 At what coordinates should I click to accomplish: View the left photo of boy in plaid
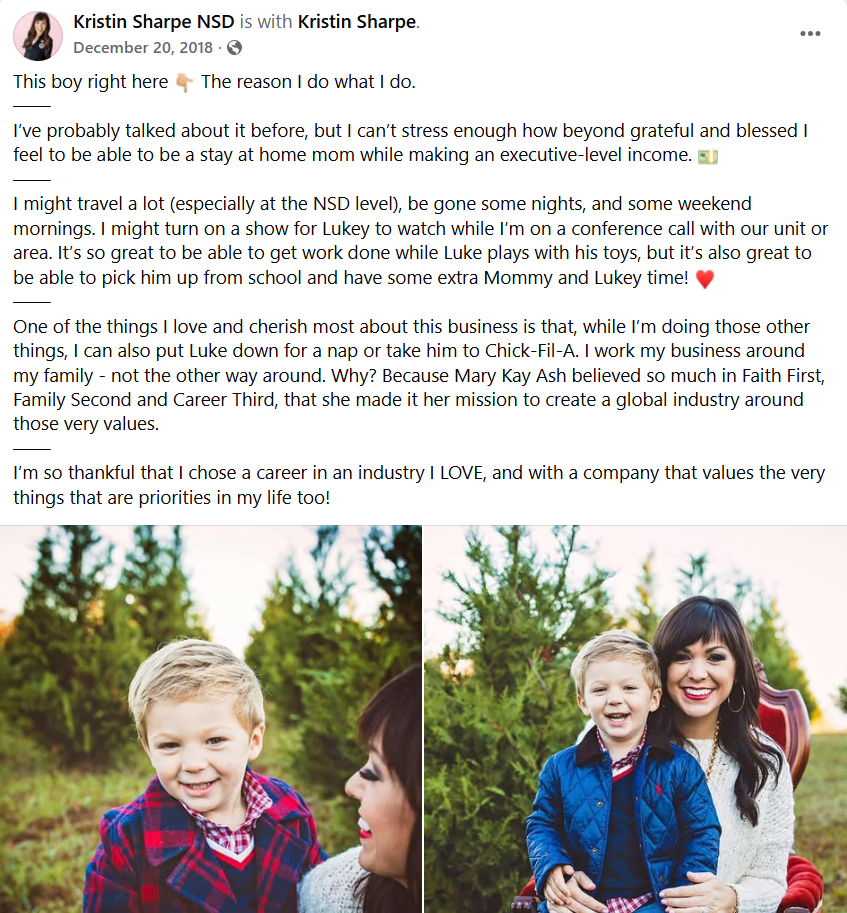[x=211, y=719]
